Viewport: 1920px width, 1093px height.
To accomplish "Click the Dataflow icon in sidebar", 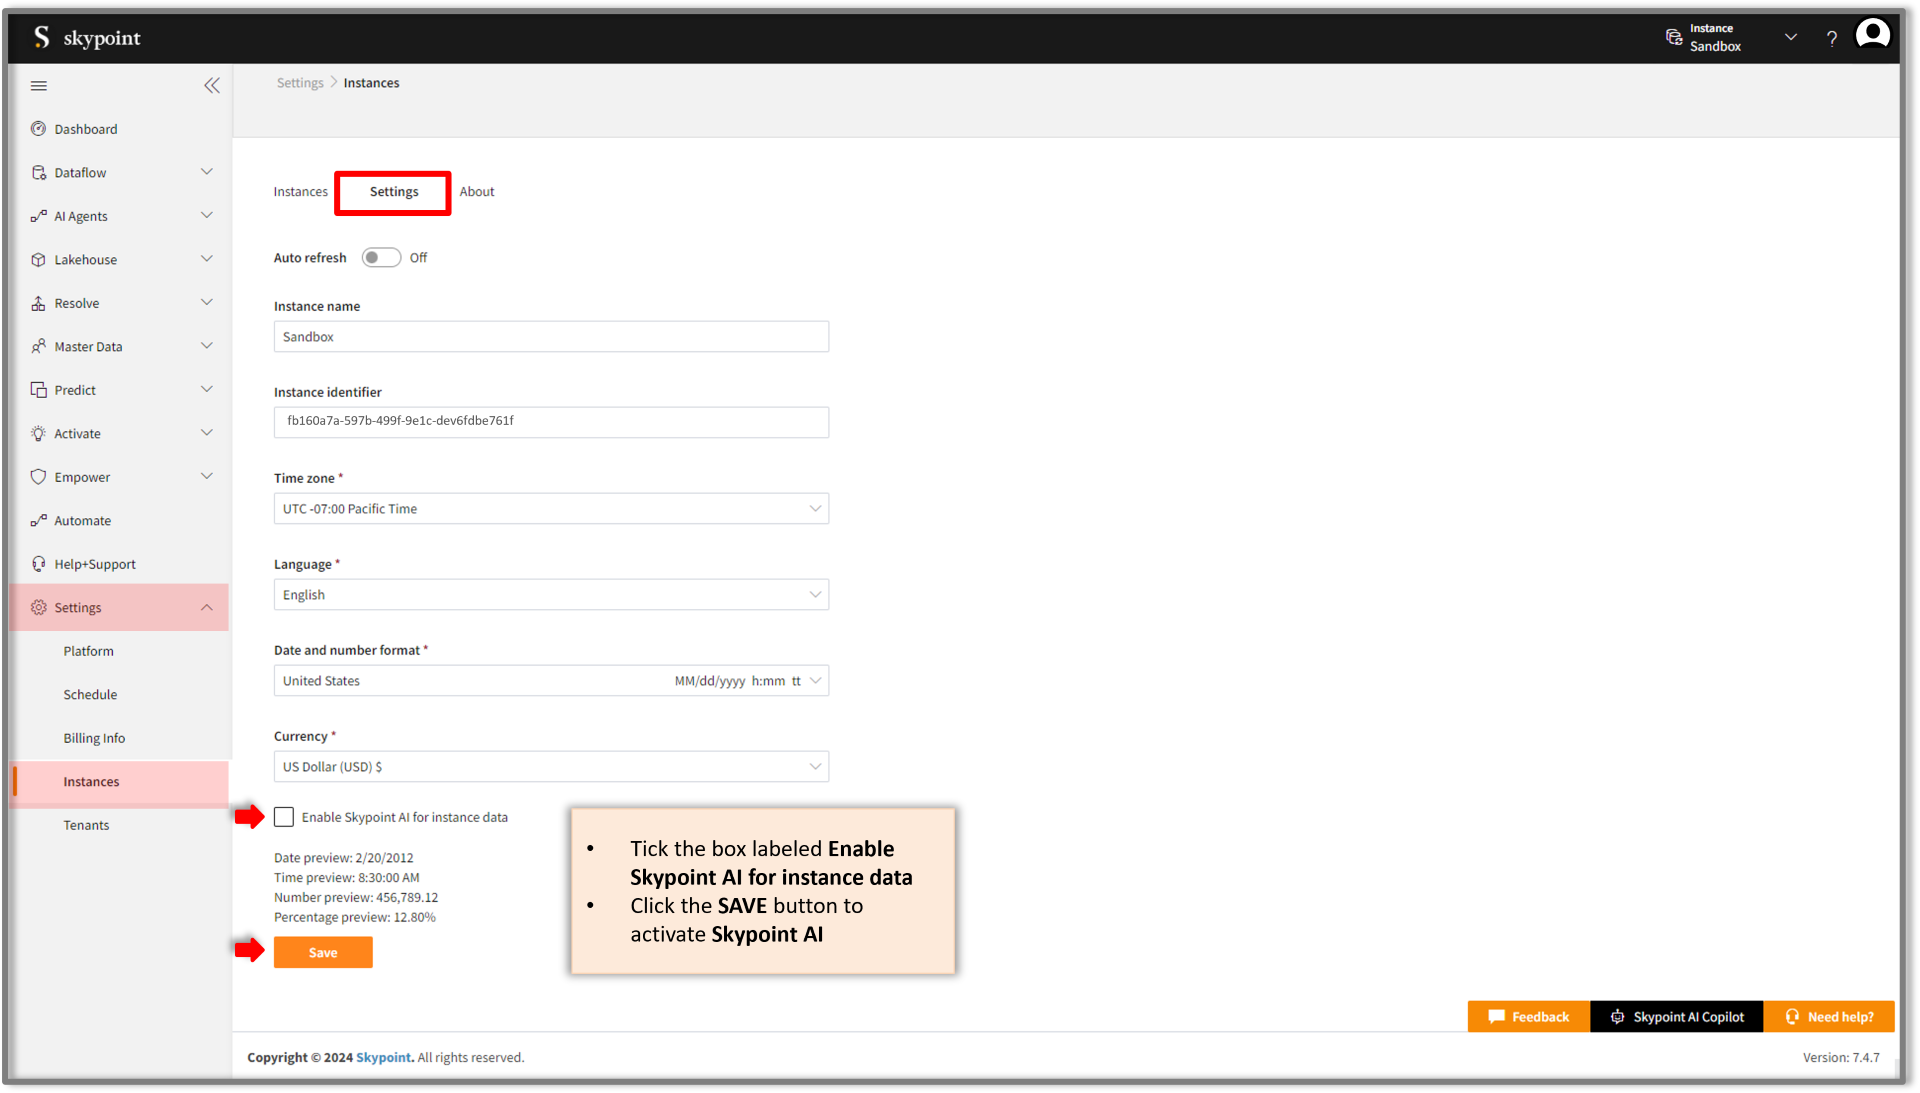I will point(38,173).
